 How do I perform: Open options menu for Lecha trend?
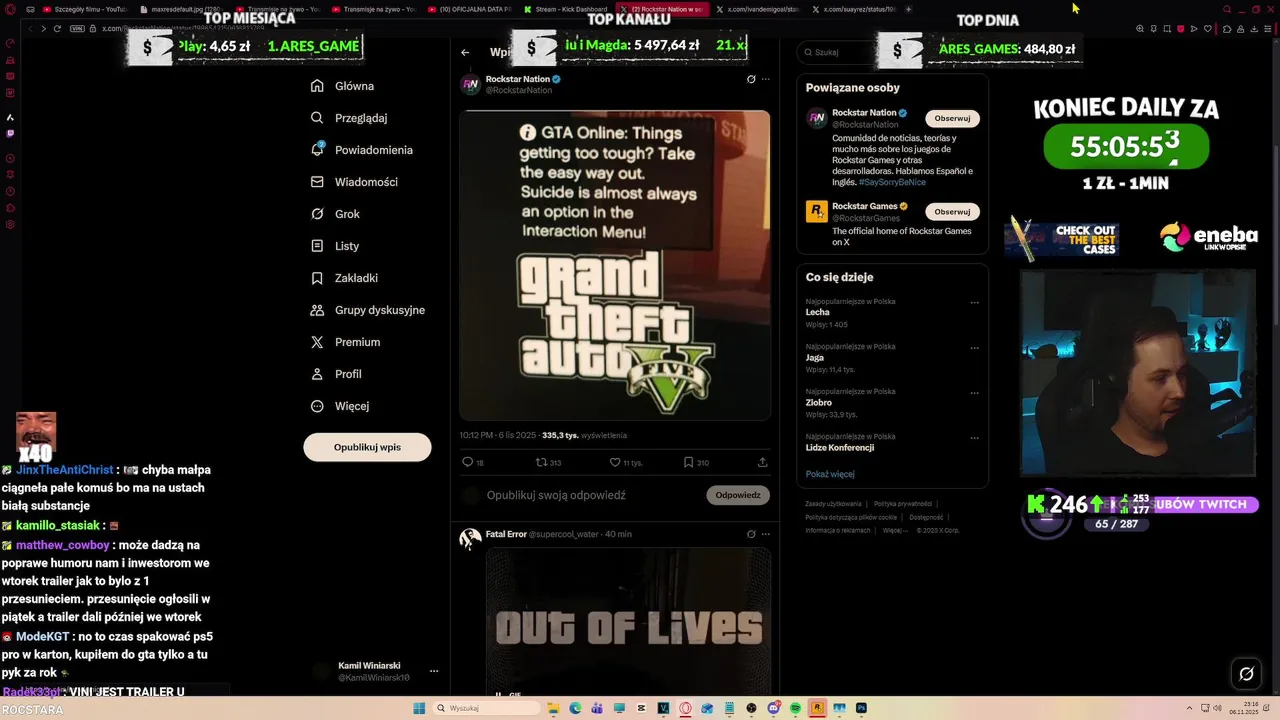click(x=974, y=302)
